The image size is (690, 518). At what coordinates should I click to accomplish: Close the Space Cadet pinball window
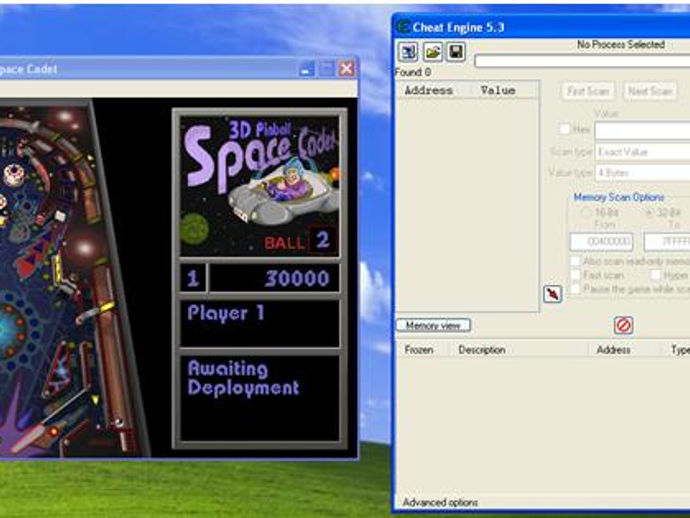pyautogui.click(x=346, y=69)
